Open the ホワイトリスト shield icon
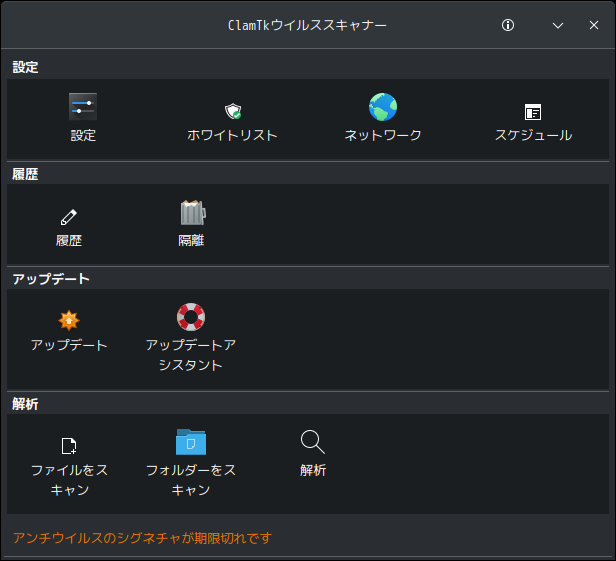 tap(232, 111)
